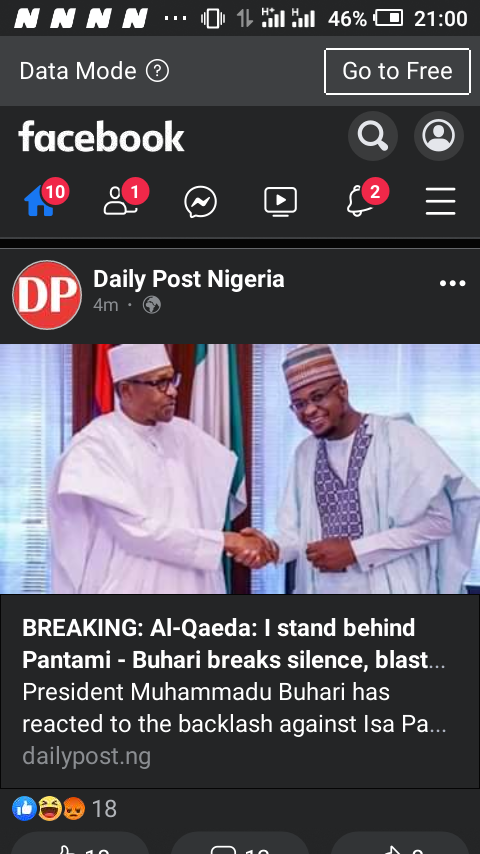The width and height of the screenshot is (480, 854).
Task: Open the Data Mode help question mark
Action: pyautogui.click(x=157, y=71)
